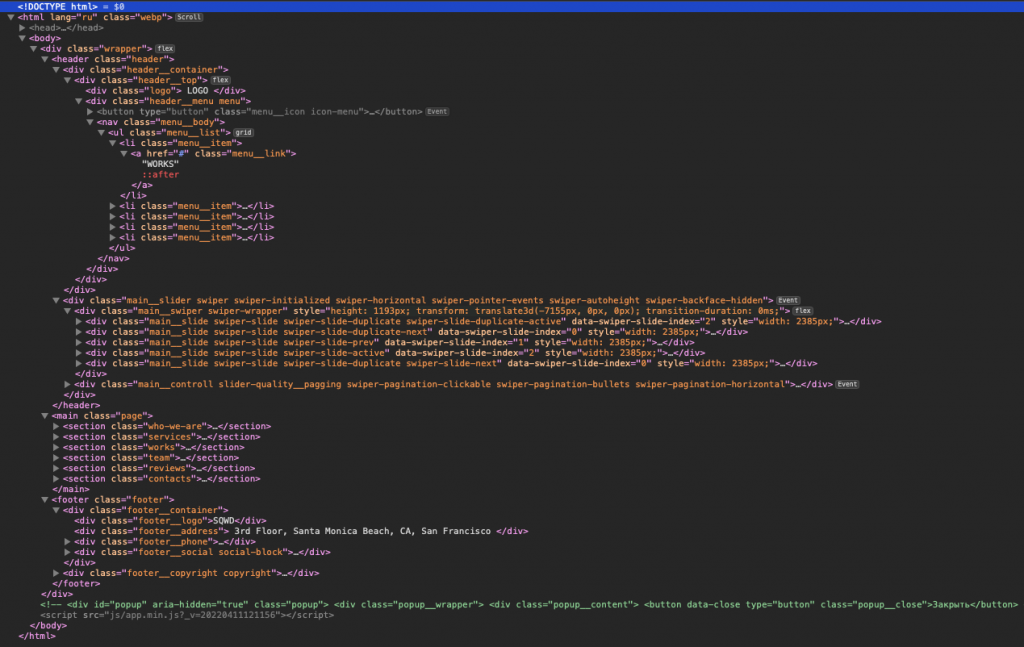Collapse the header__top div
Image resolution: width=1024 pixels, height=647 pixels.
pos(67,80)
